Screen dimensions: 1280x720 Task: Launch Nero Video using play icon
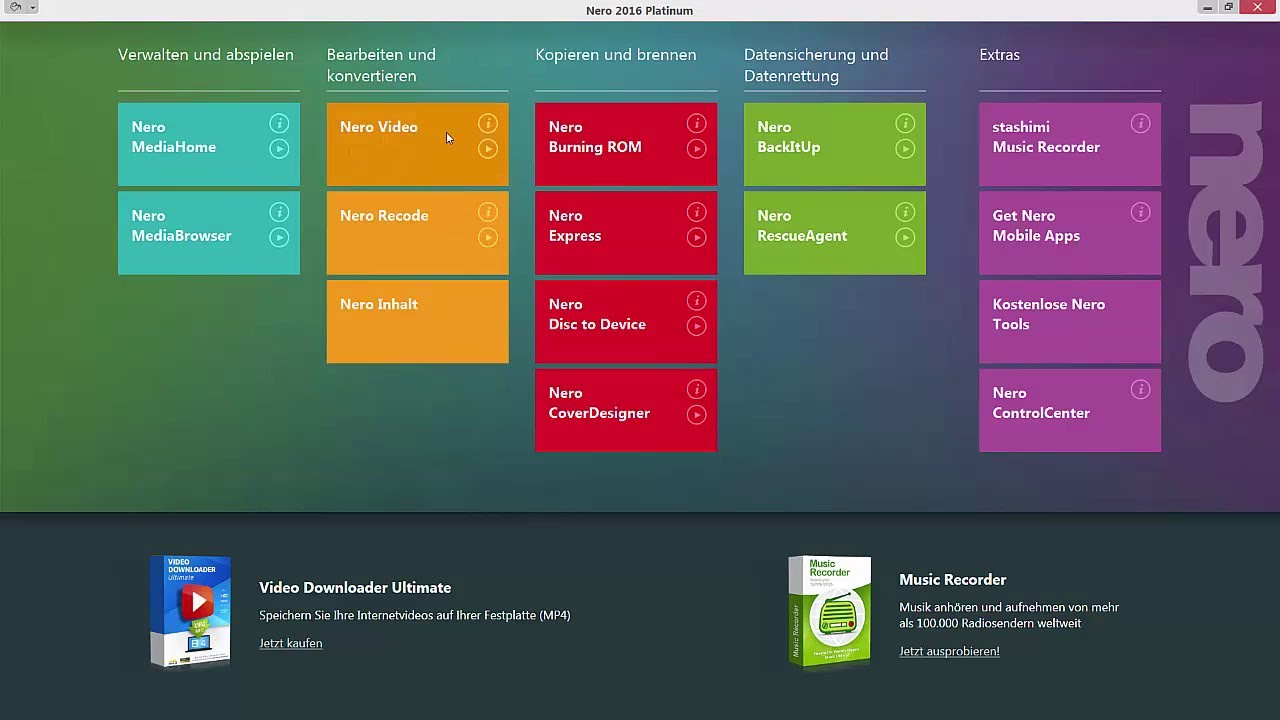(x=488, y=149)
